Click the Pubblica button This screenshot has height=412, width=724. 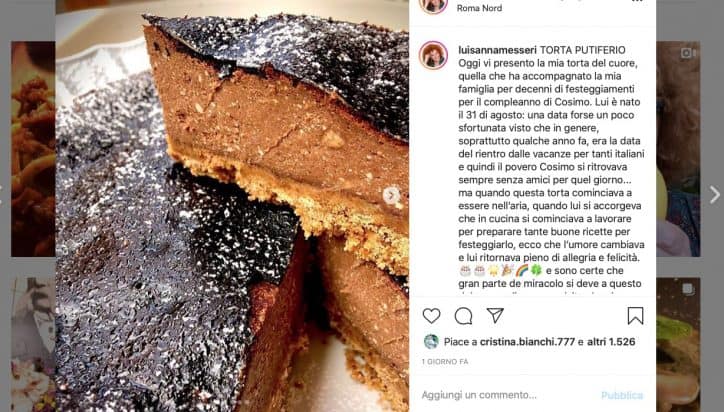pyautogui.click(x=622, y=395)
